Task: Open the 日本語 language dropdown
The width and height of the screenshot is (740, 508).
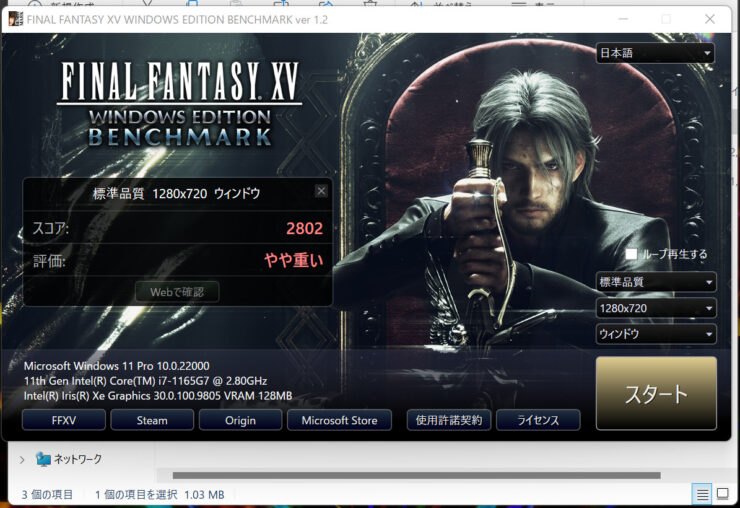Action: point(655,53)
